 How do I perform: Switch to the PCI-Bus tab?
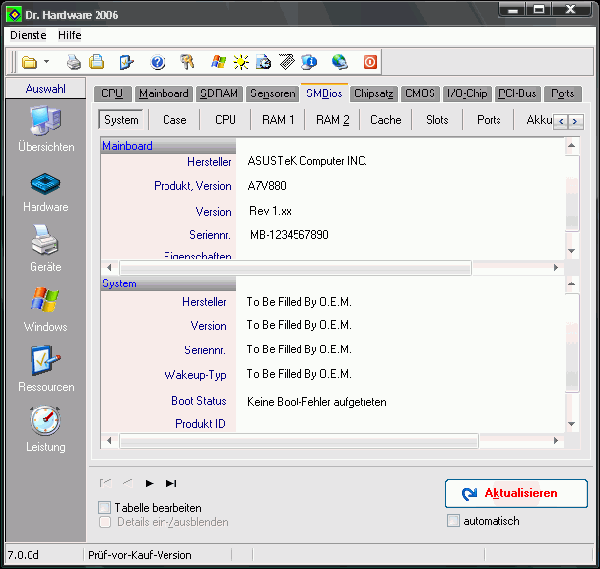click(x=517, y=94)
